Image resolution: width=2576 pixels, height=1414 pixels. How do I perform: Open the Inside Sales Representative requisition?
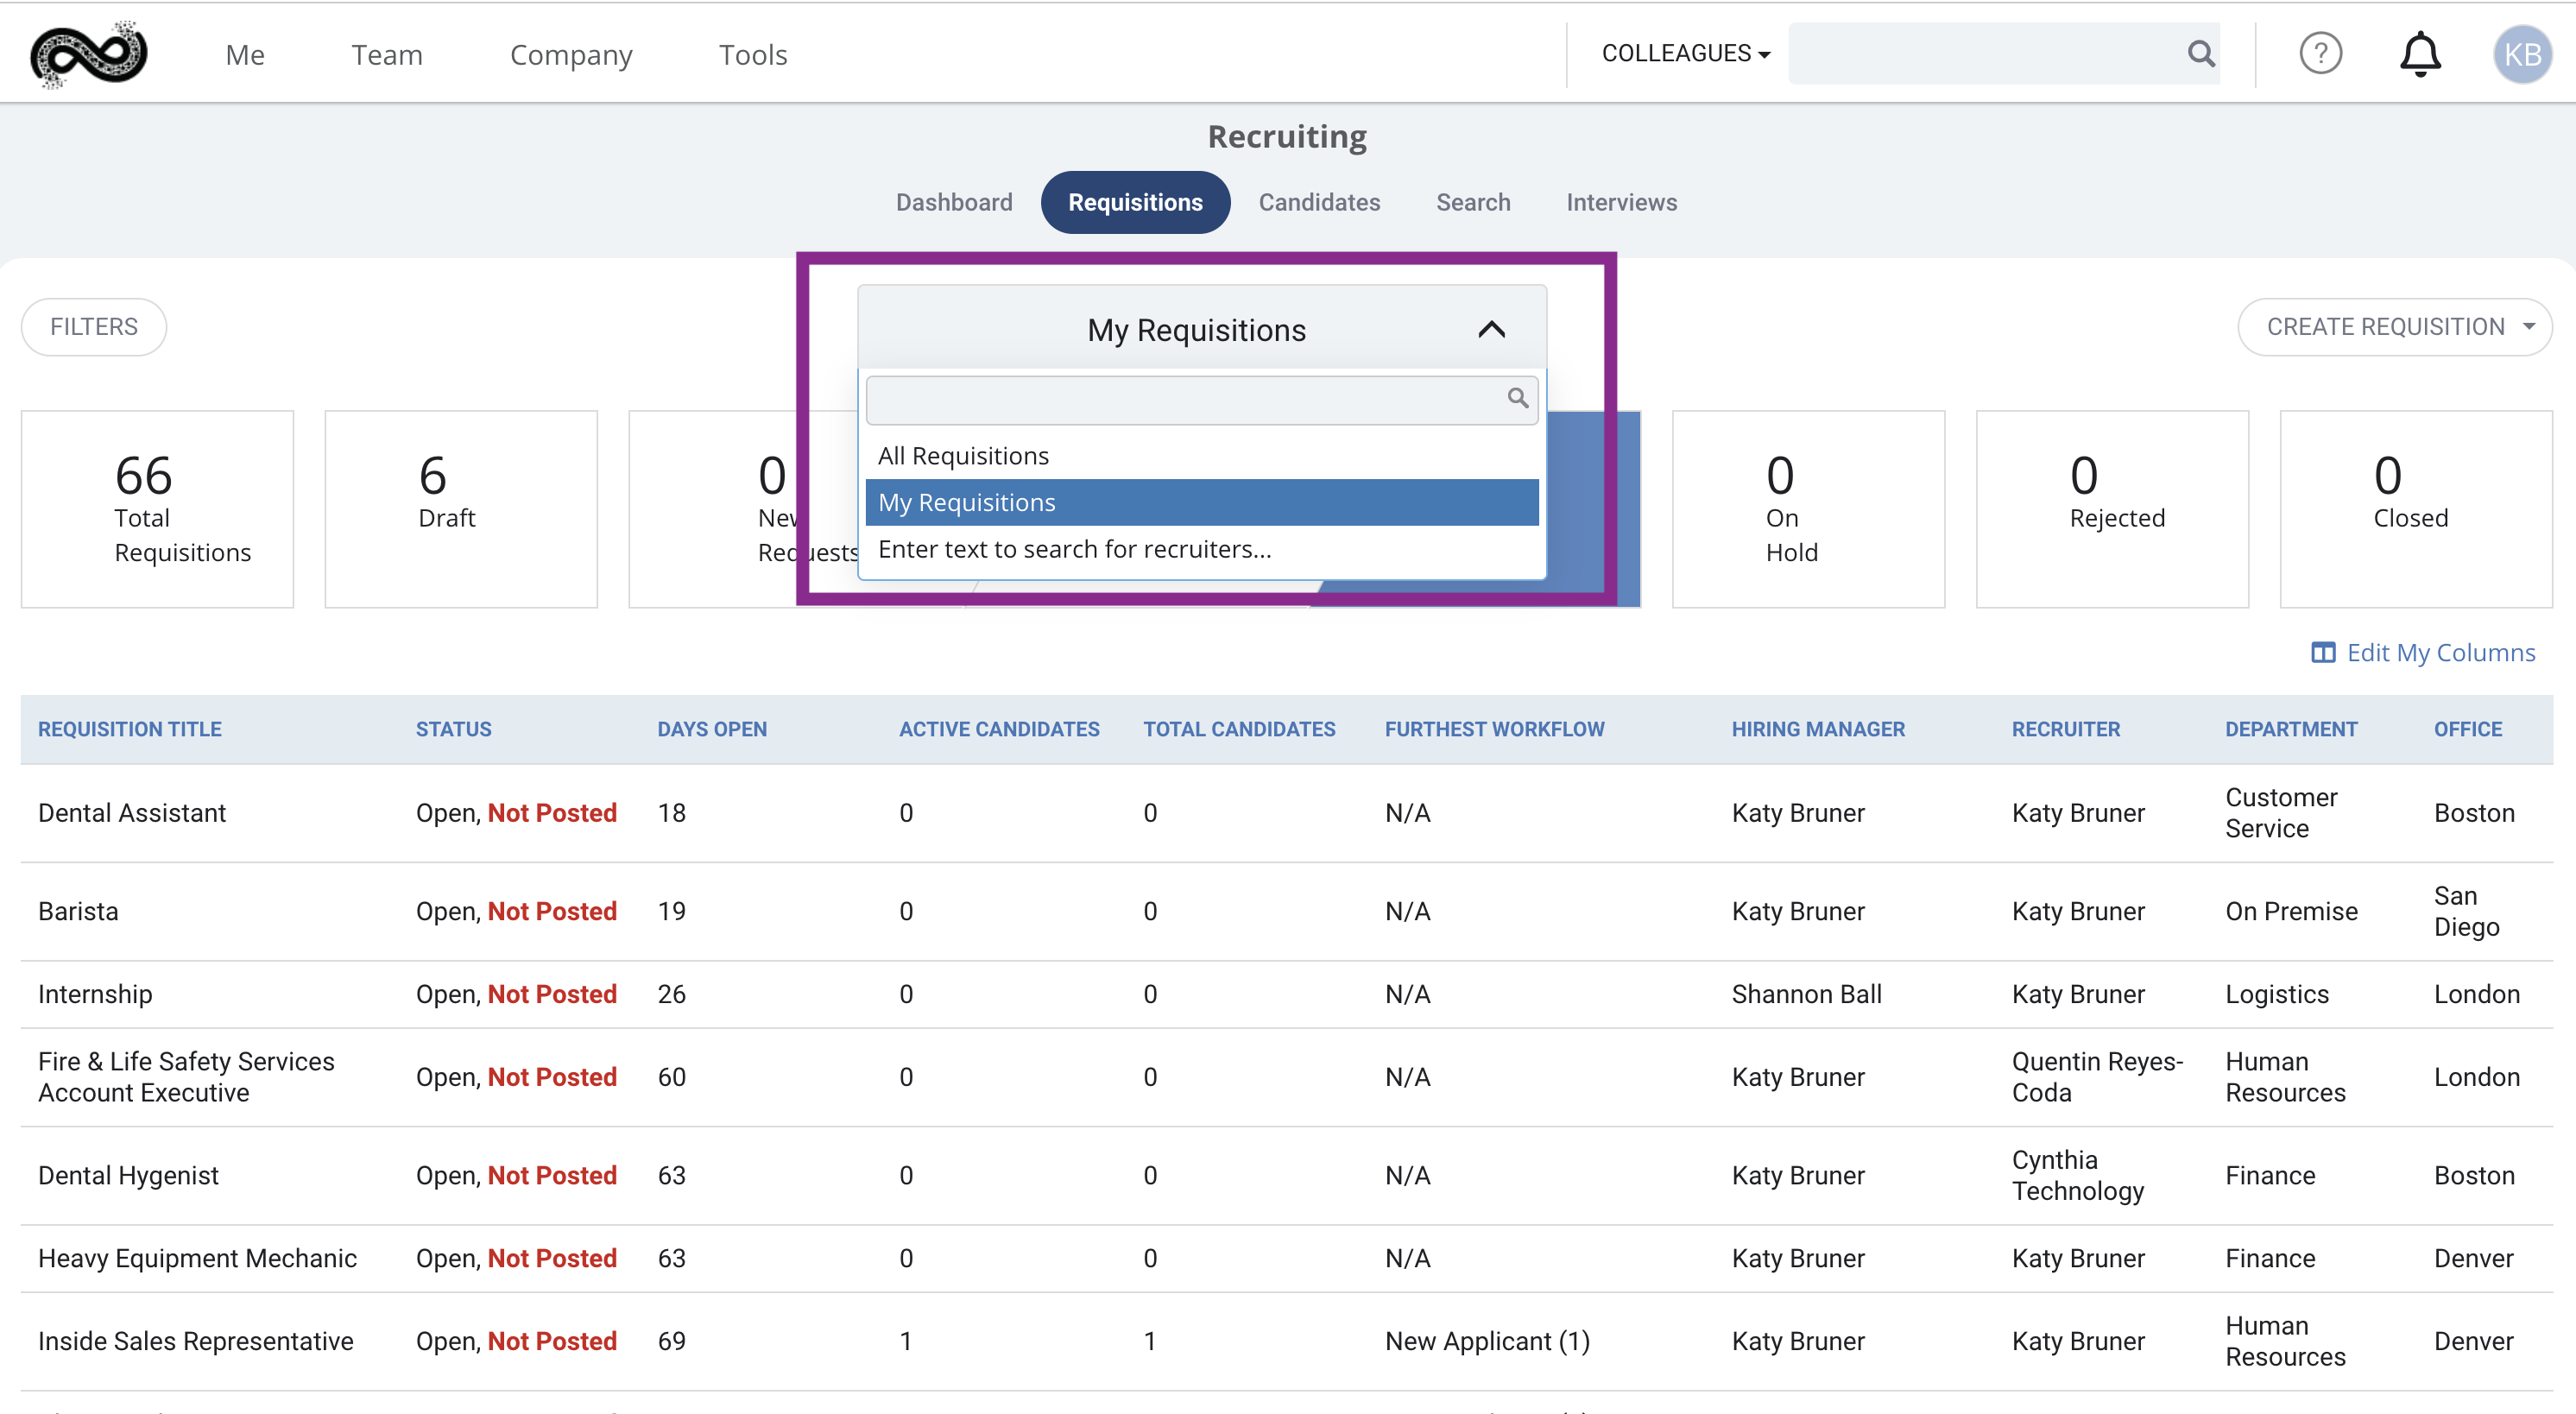click(196, 1342)
